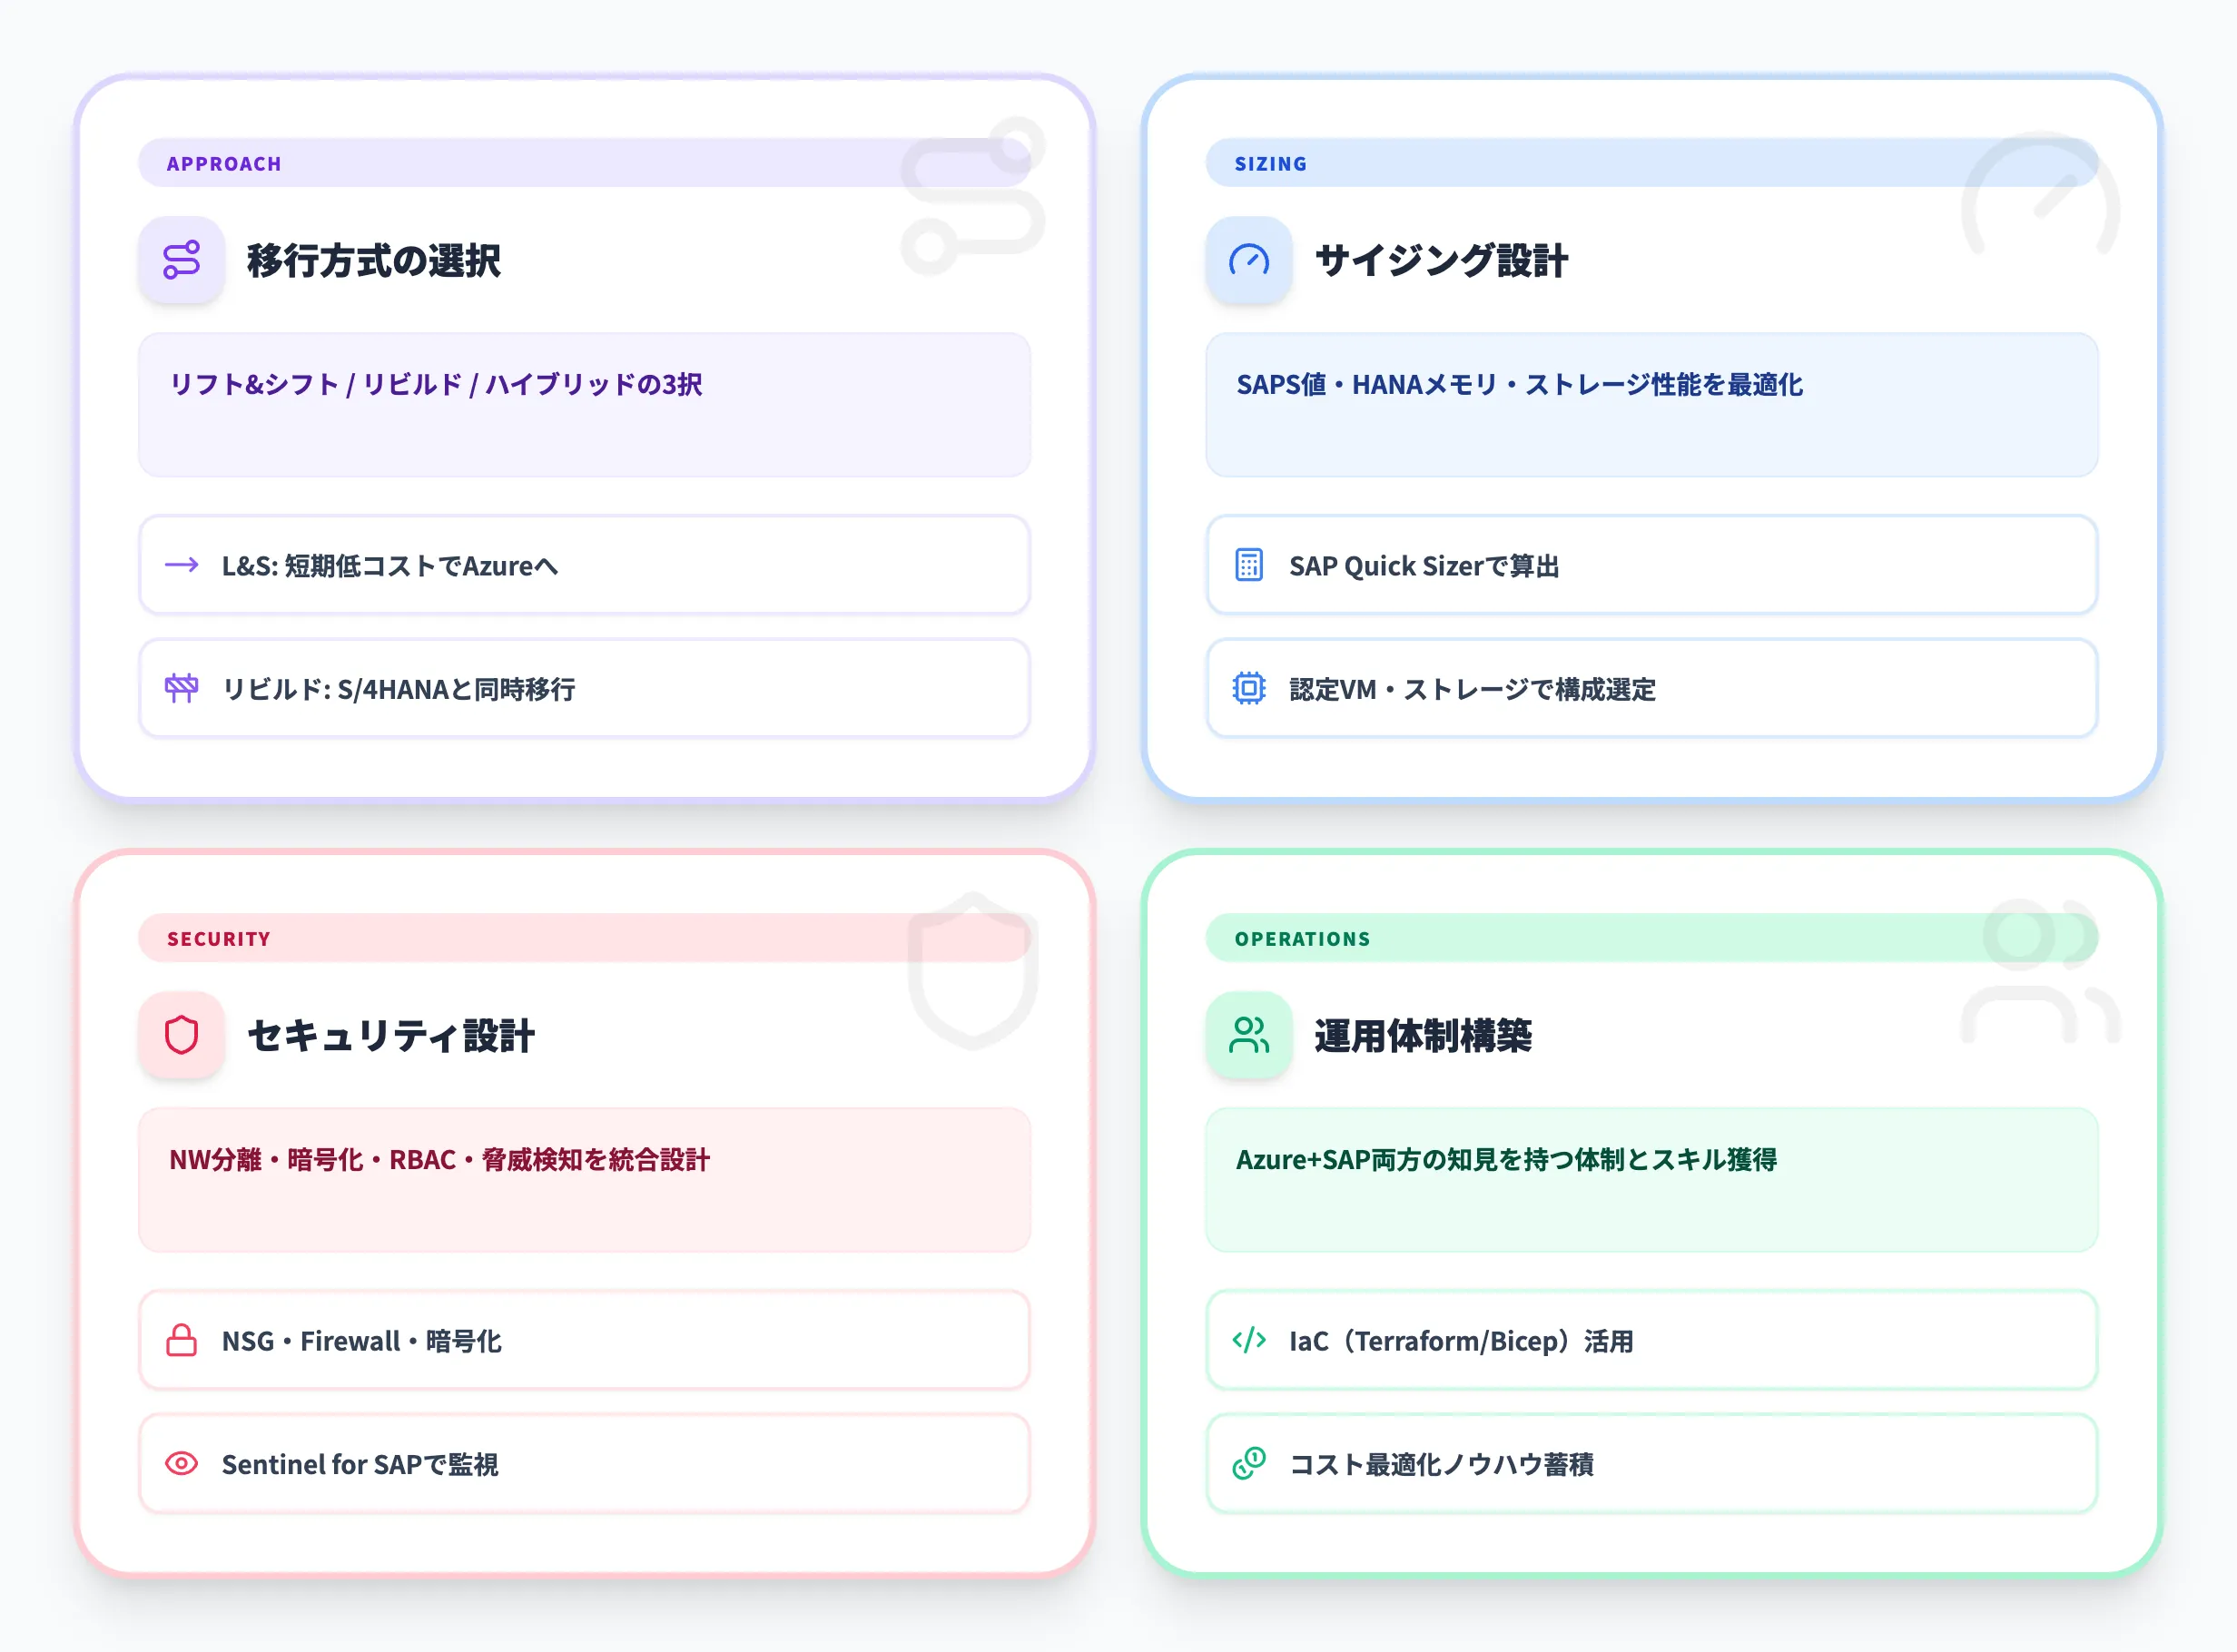Toggle the eye icon beside Sentinel for SAPで監視

[x=182, y=1464]
